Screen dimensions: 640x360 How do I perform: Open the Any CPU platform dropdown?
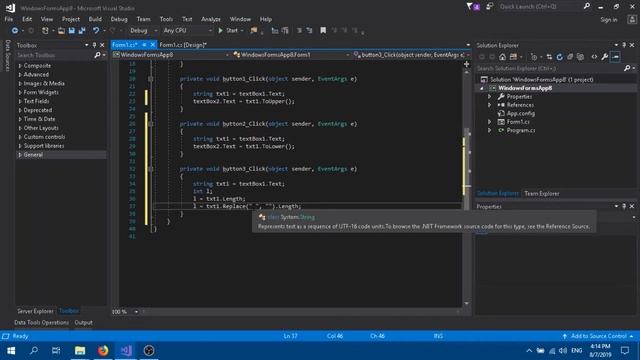point(187,31)
